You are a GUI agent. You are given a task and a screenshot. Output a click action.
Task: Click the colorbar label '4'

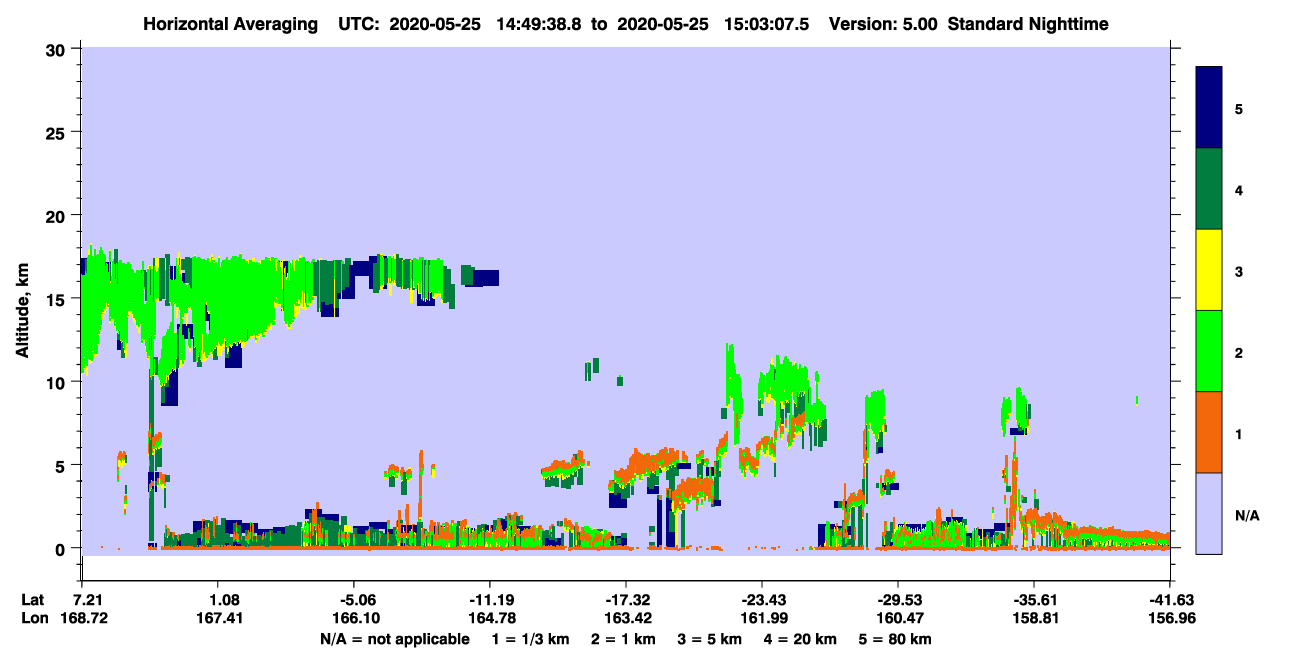click(x=1239, y=189)
